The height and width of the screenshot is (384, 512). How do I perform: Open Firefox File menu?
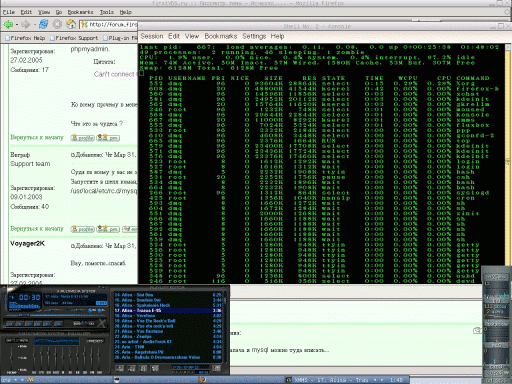coord(9,12)
